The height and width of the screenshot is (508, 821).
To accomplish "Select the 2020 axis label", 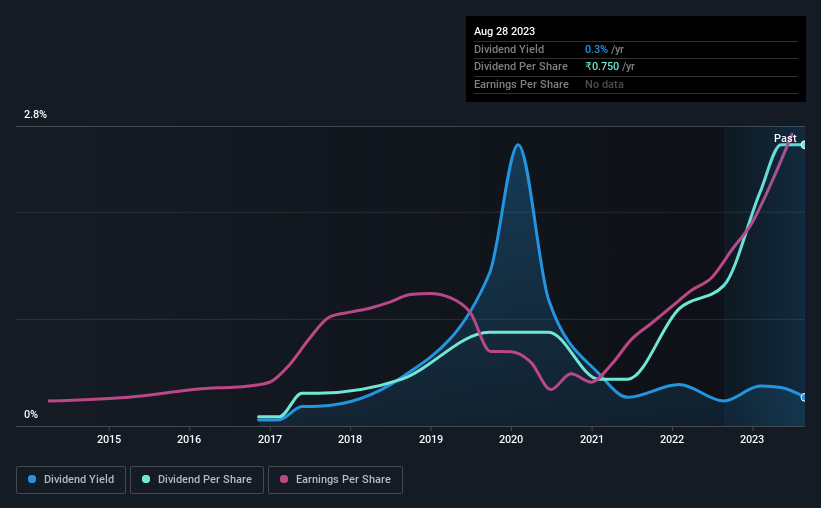I will [x=511, y=439].
